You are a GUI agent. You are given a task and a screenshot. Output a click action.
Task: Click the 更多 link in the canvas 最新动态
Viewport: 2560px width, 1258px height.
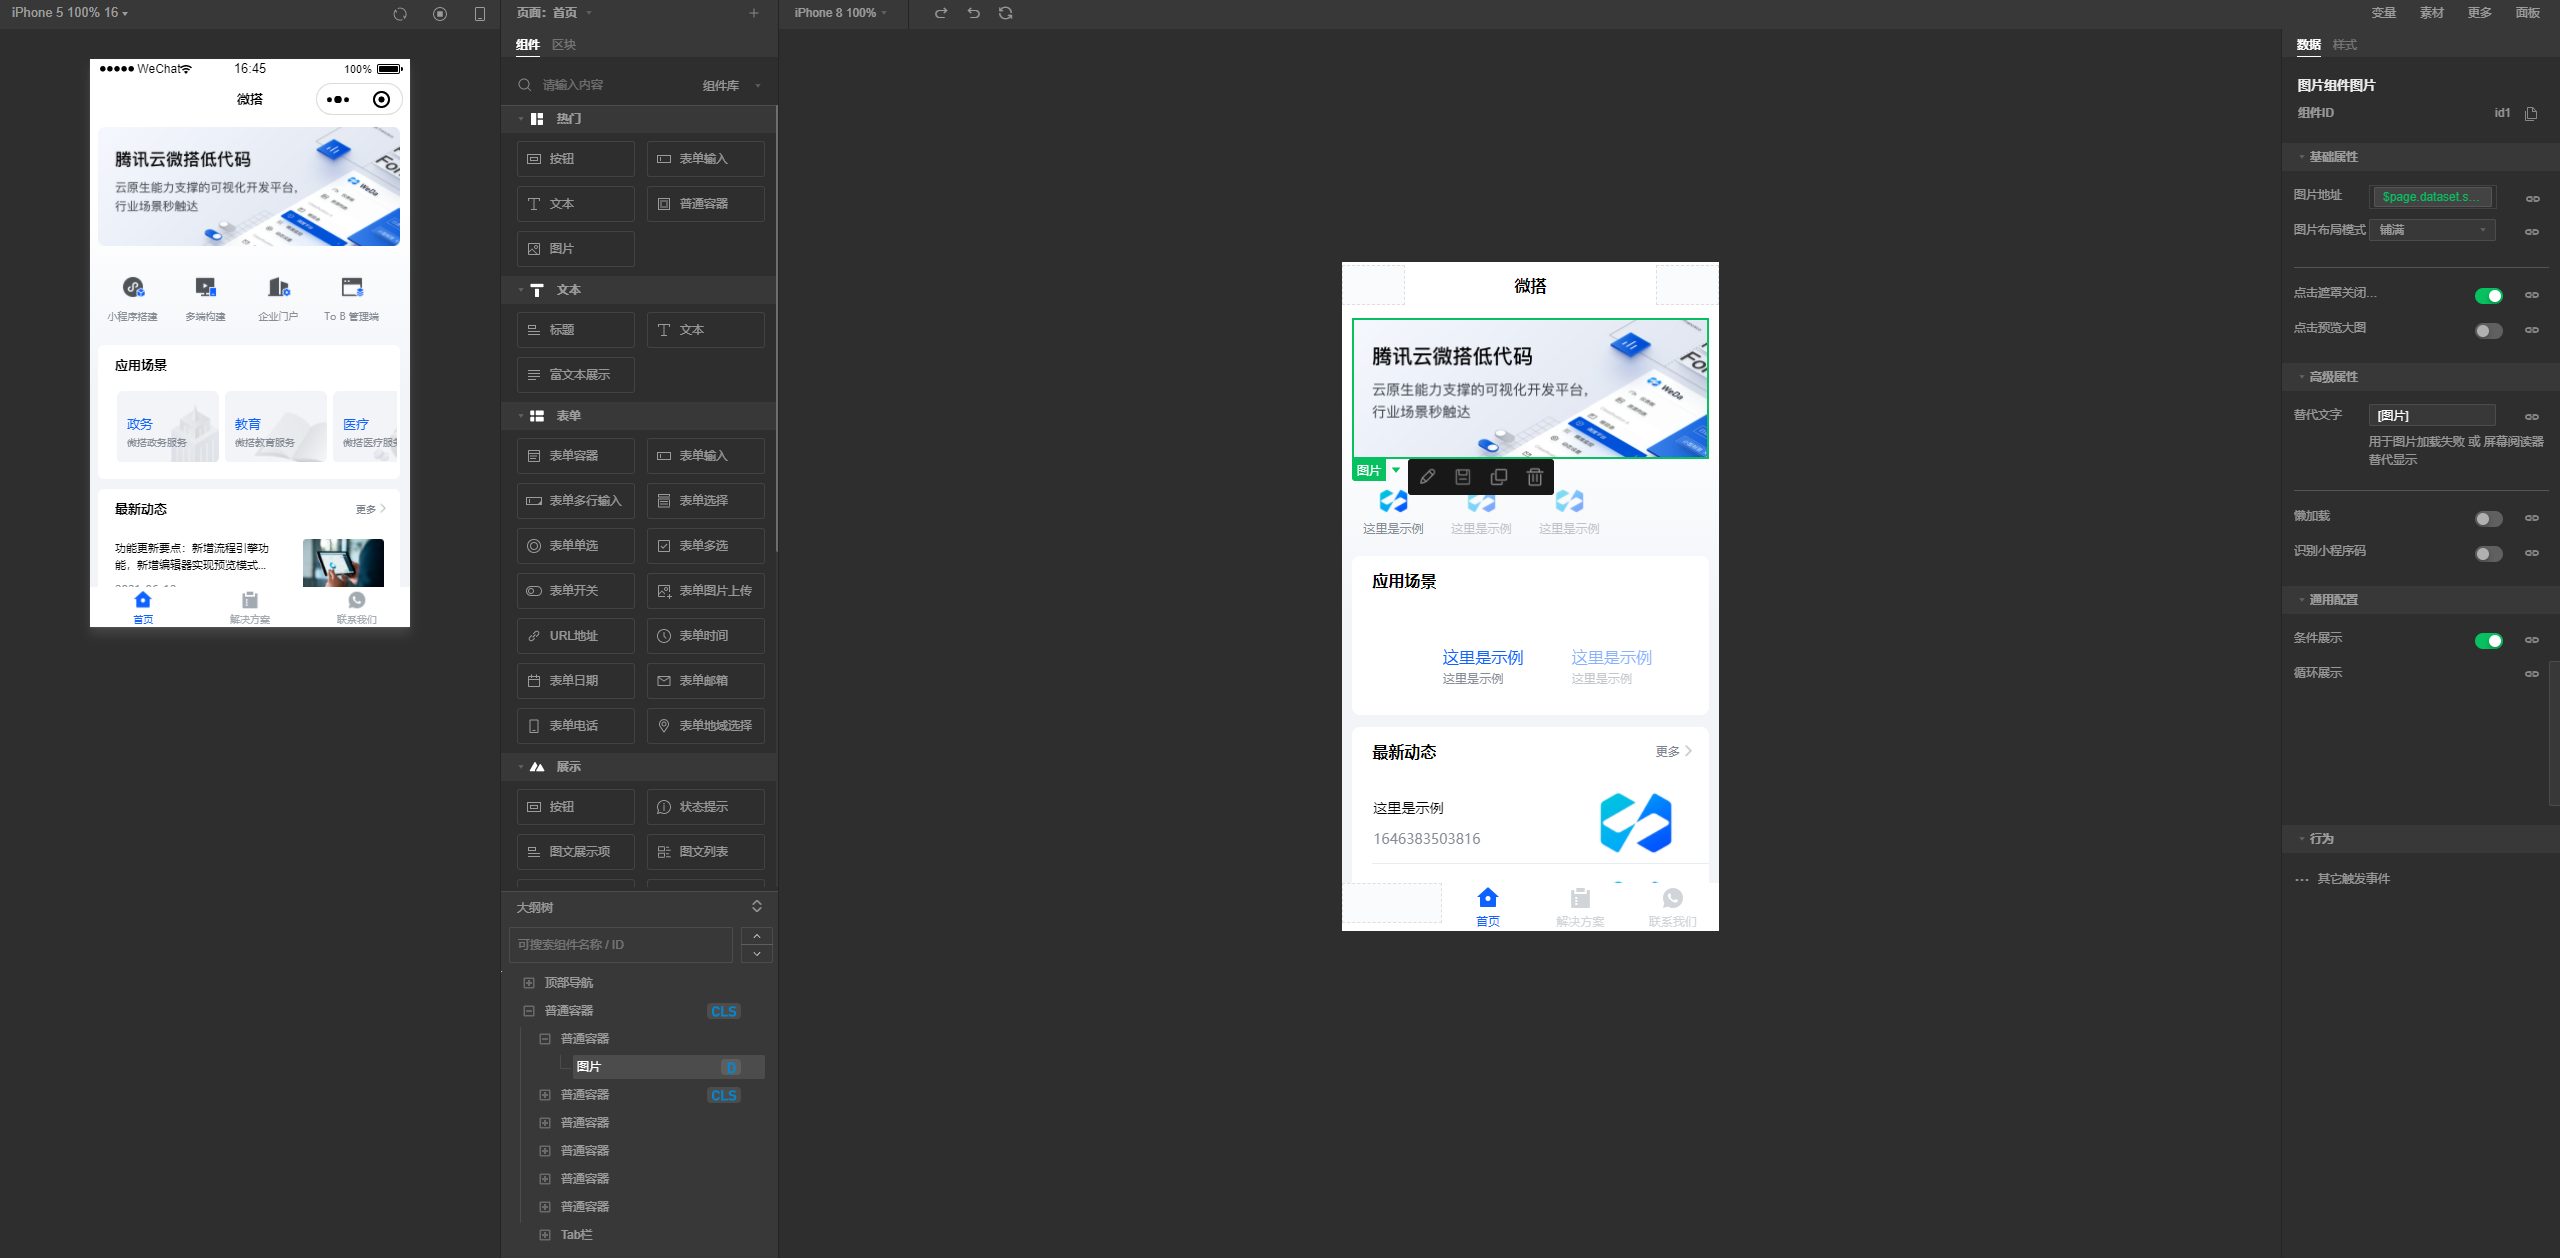[1673, 751]
